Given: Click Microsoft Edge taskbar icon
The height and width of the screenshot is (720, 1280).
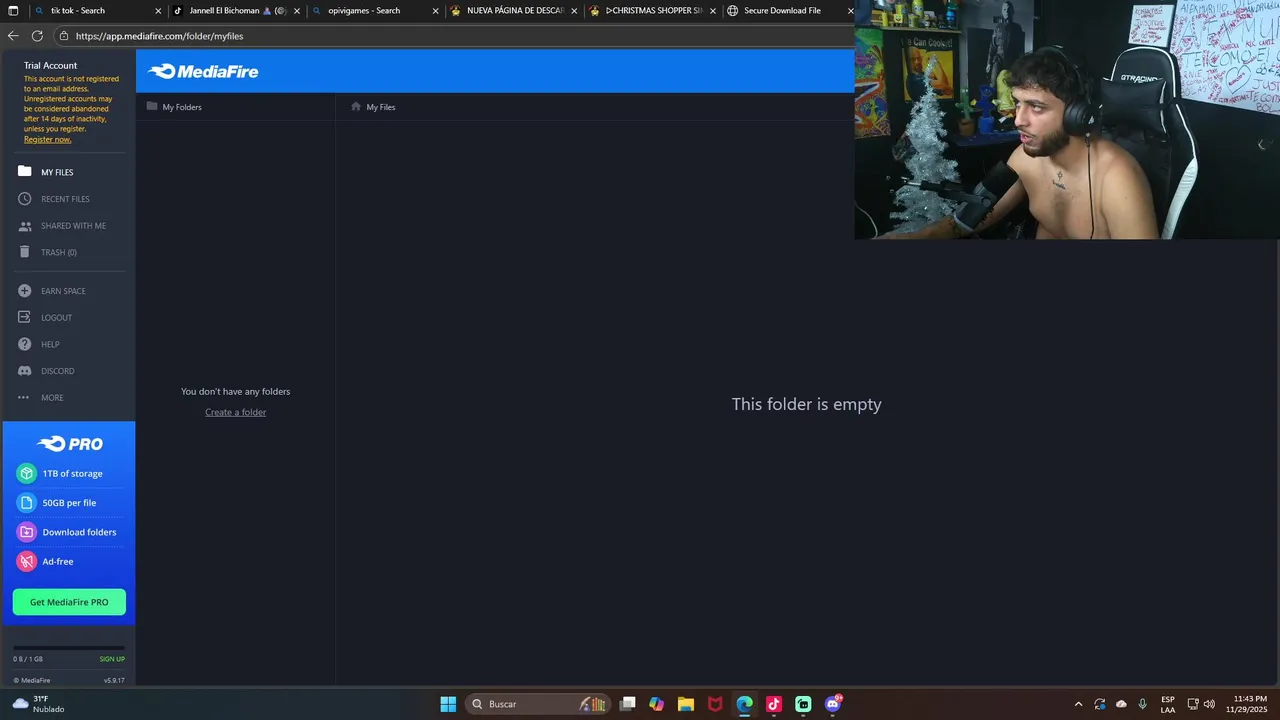Looking at the screenshot, I should tap(745, 704).
